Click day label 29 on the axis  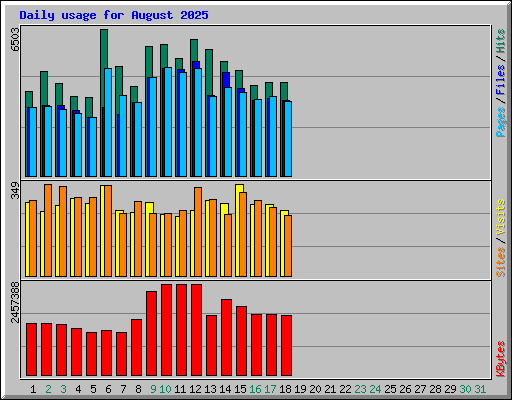(450, 389)
